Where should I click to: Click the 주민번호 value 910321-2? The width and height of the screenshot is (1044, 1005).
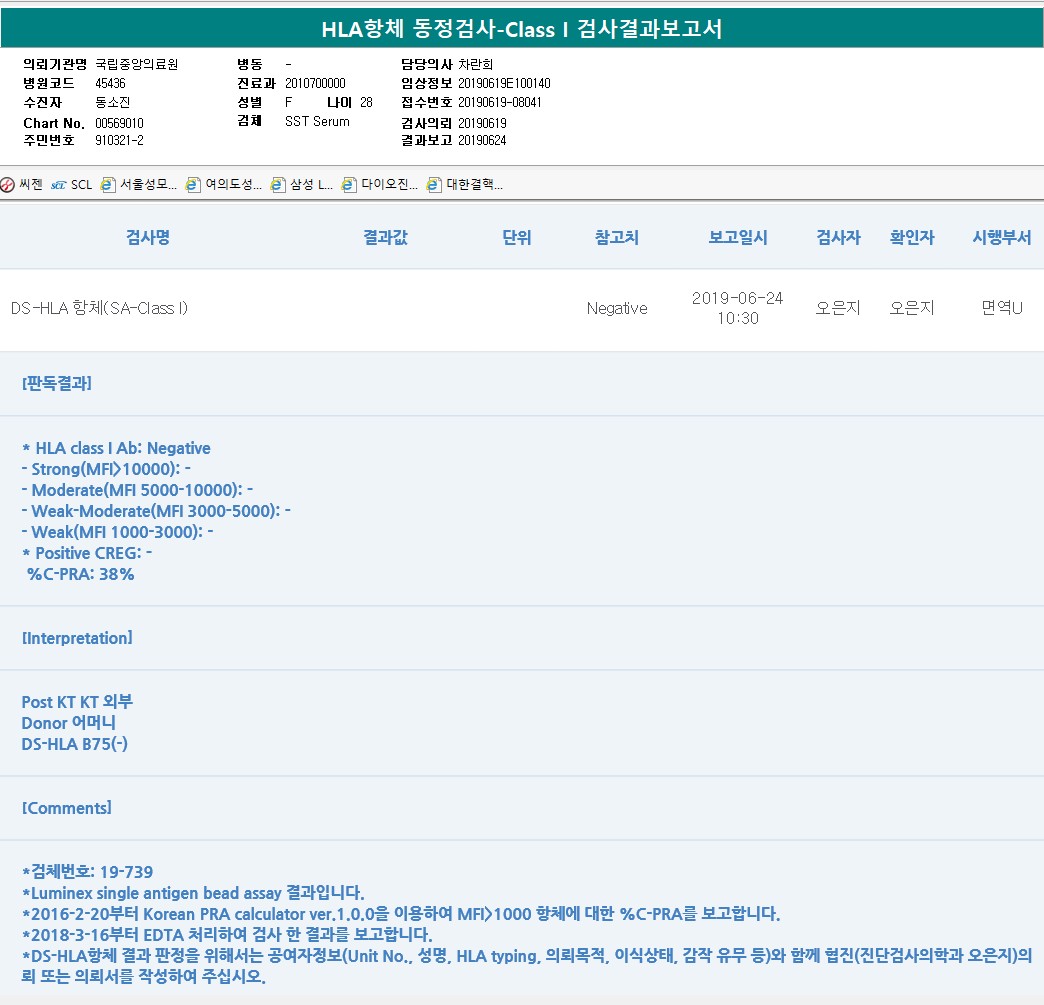coord(119,141)
